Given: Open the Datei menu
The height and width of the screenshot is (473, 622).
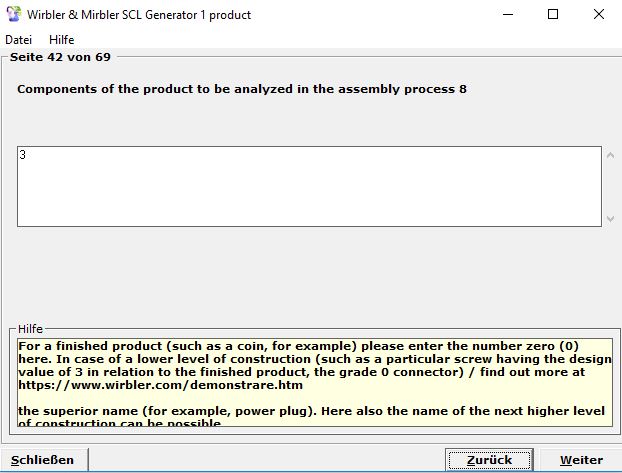Looking at the screenshot, I should (19, 40).
